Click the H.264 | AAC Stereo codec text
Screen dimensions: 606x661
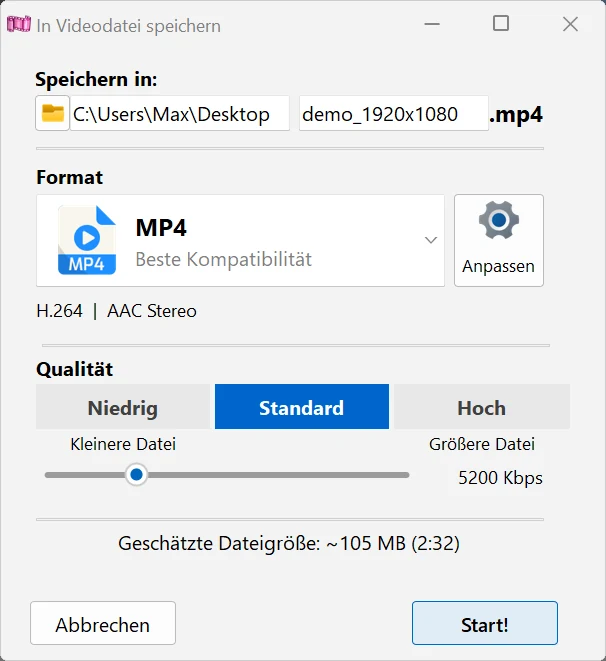[x=116, y=311]
